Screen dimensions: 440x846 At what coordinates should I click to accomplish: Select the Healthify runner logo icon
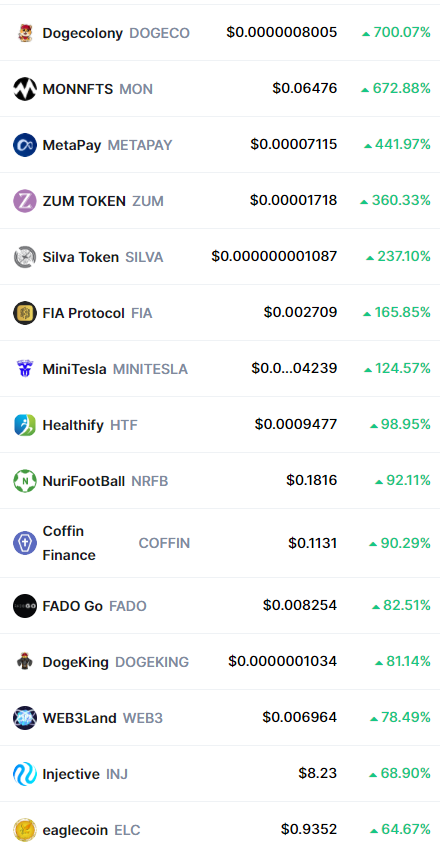[25, 425]
